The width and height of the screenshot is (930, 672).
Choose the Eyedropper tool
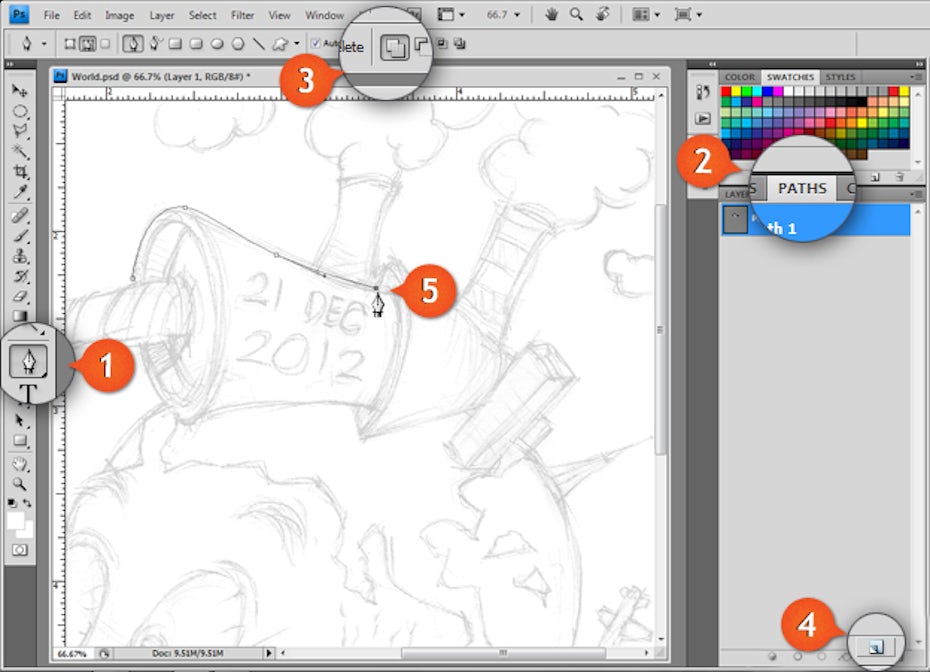click(x=20, y=192)
